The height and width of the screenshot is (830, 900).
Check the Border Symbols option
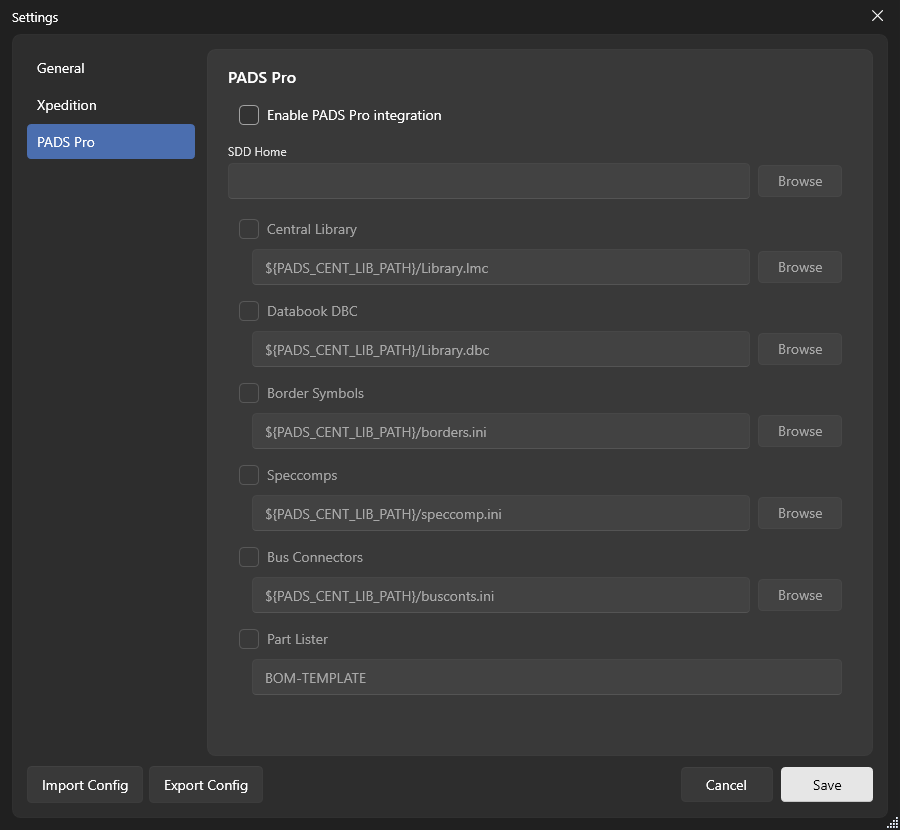point(249,393)
